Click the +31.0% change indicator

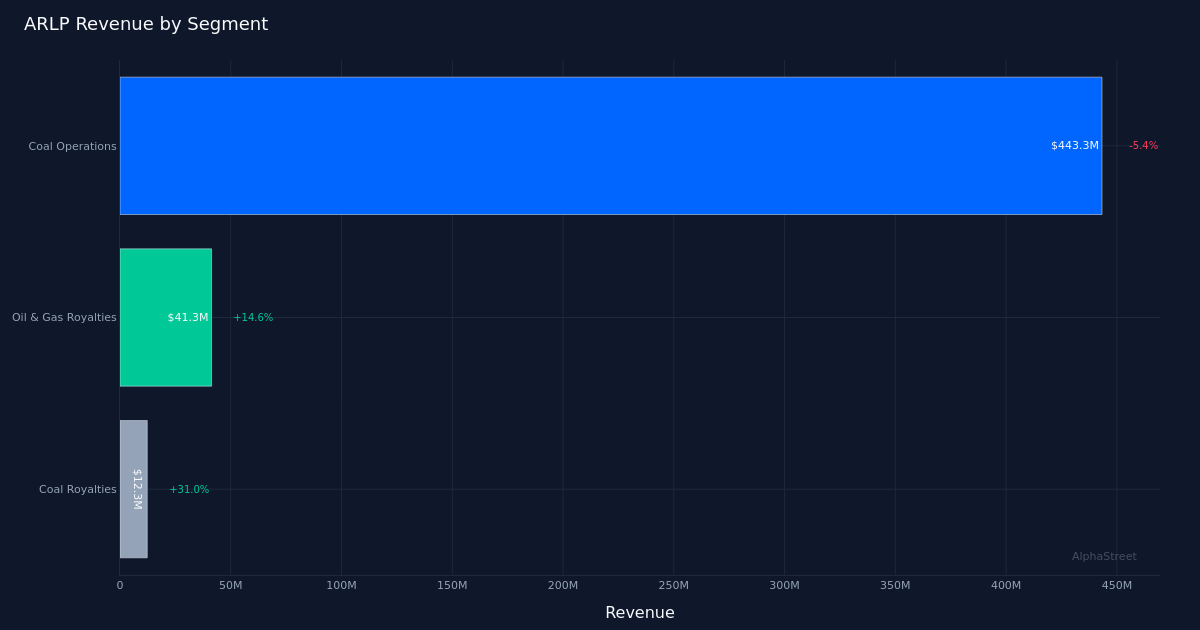(189, 489)
